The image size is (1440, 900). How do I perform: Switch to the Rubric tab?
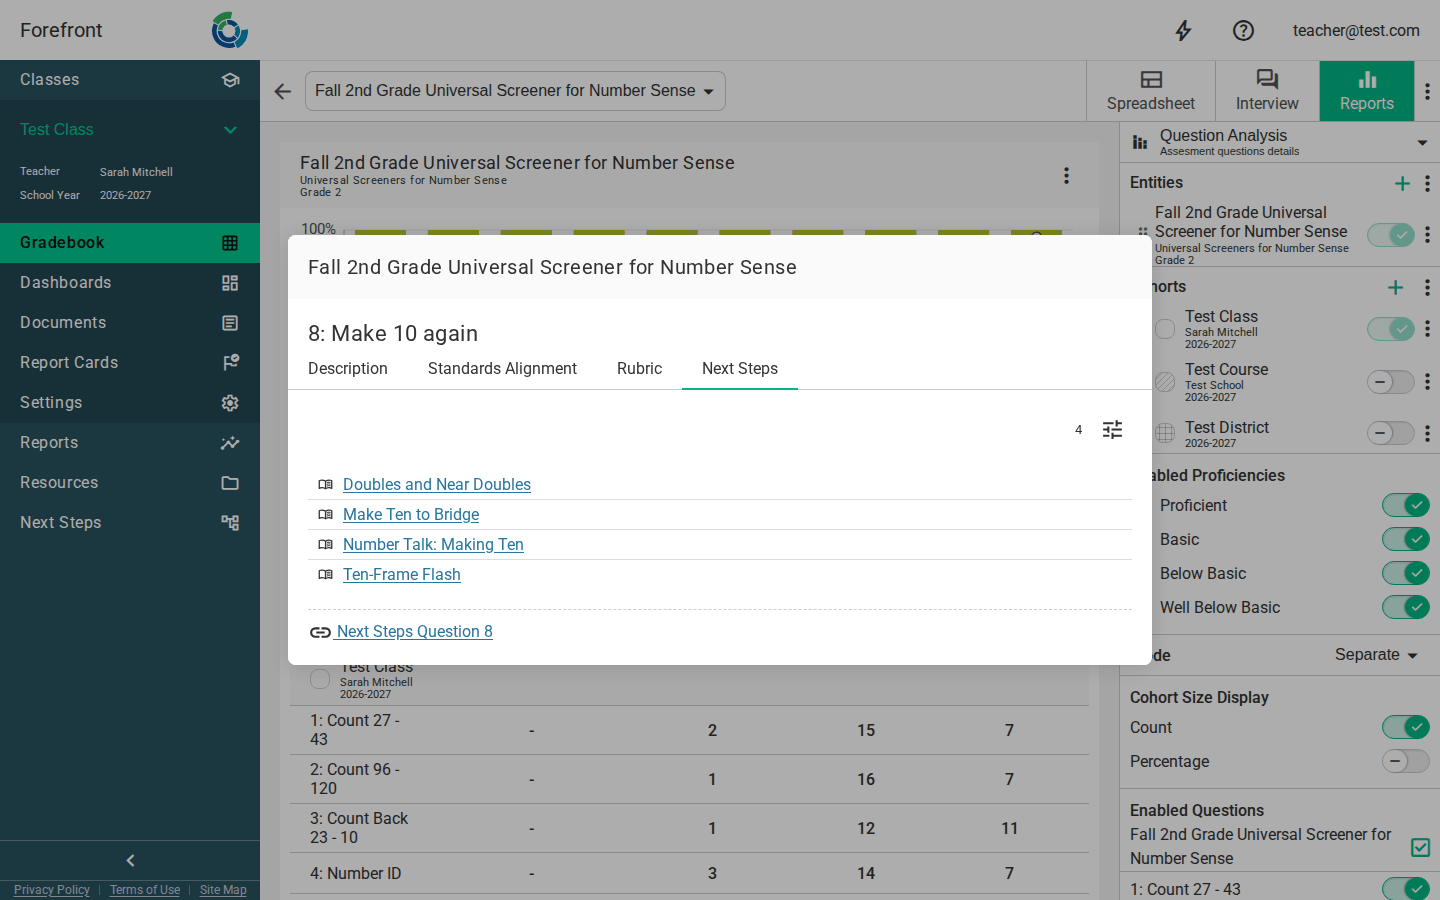point(639,369)
